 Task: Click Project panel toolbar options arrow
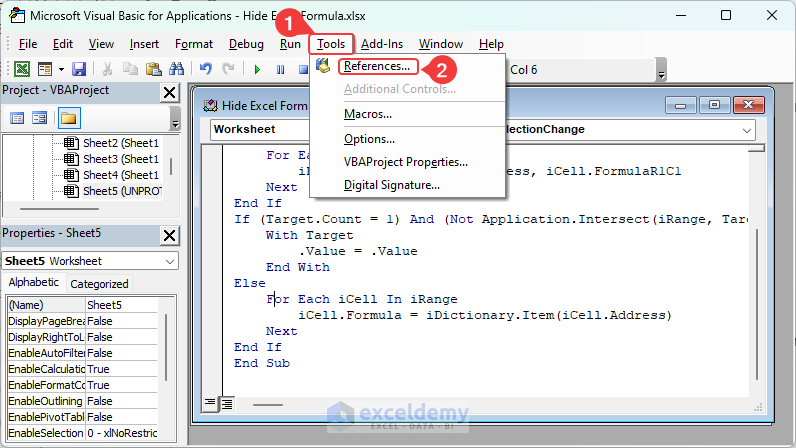(x=175, y=118)
